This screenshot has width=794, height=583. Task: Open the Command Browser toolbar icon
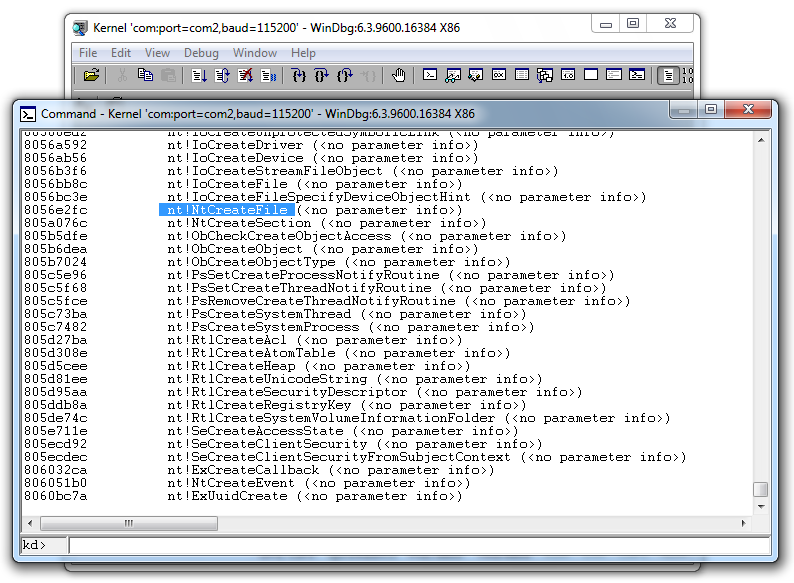pos(637,75)
